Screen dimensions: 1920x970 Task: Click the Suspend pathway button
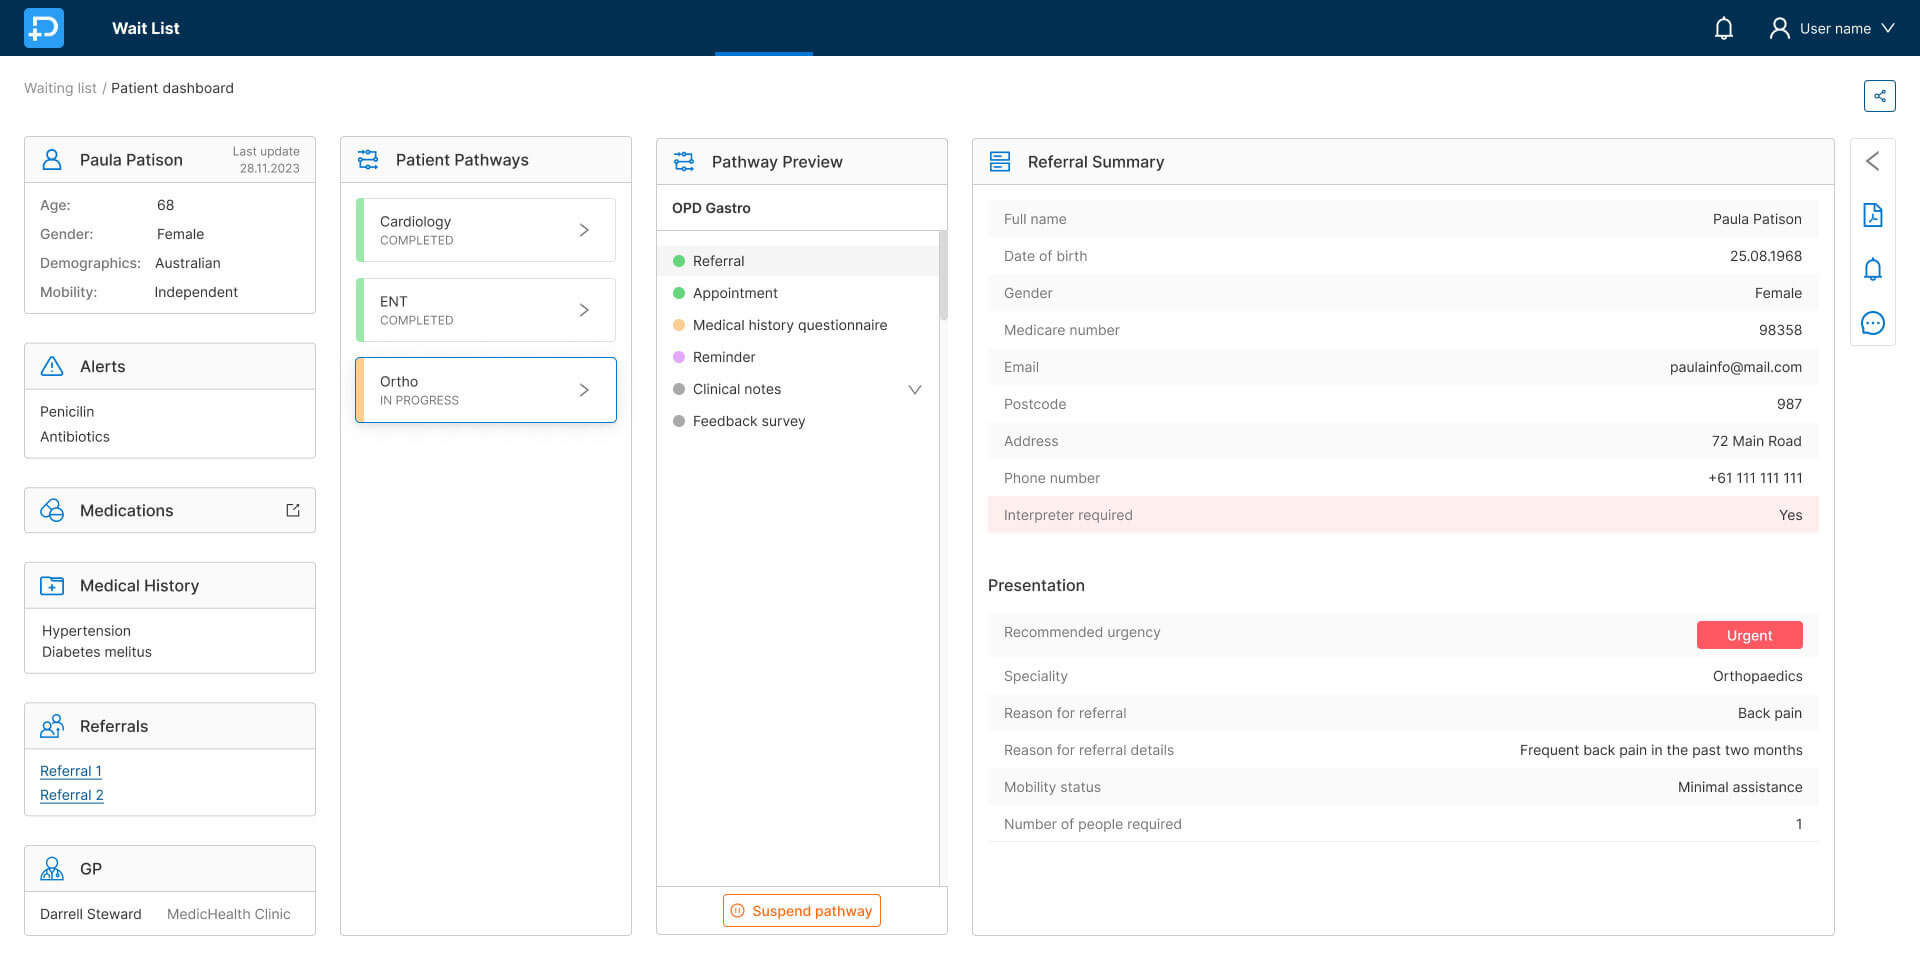coord(801,911)
